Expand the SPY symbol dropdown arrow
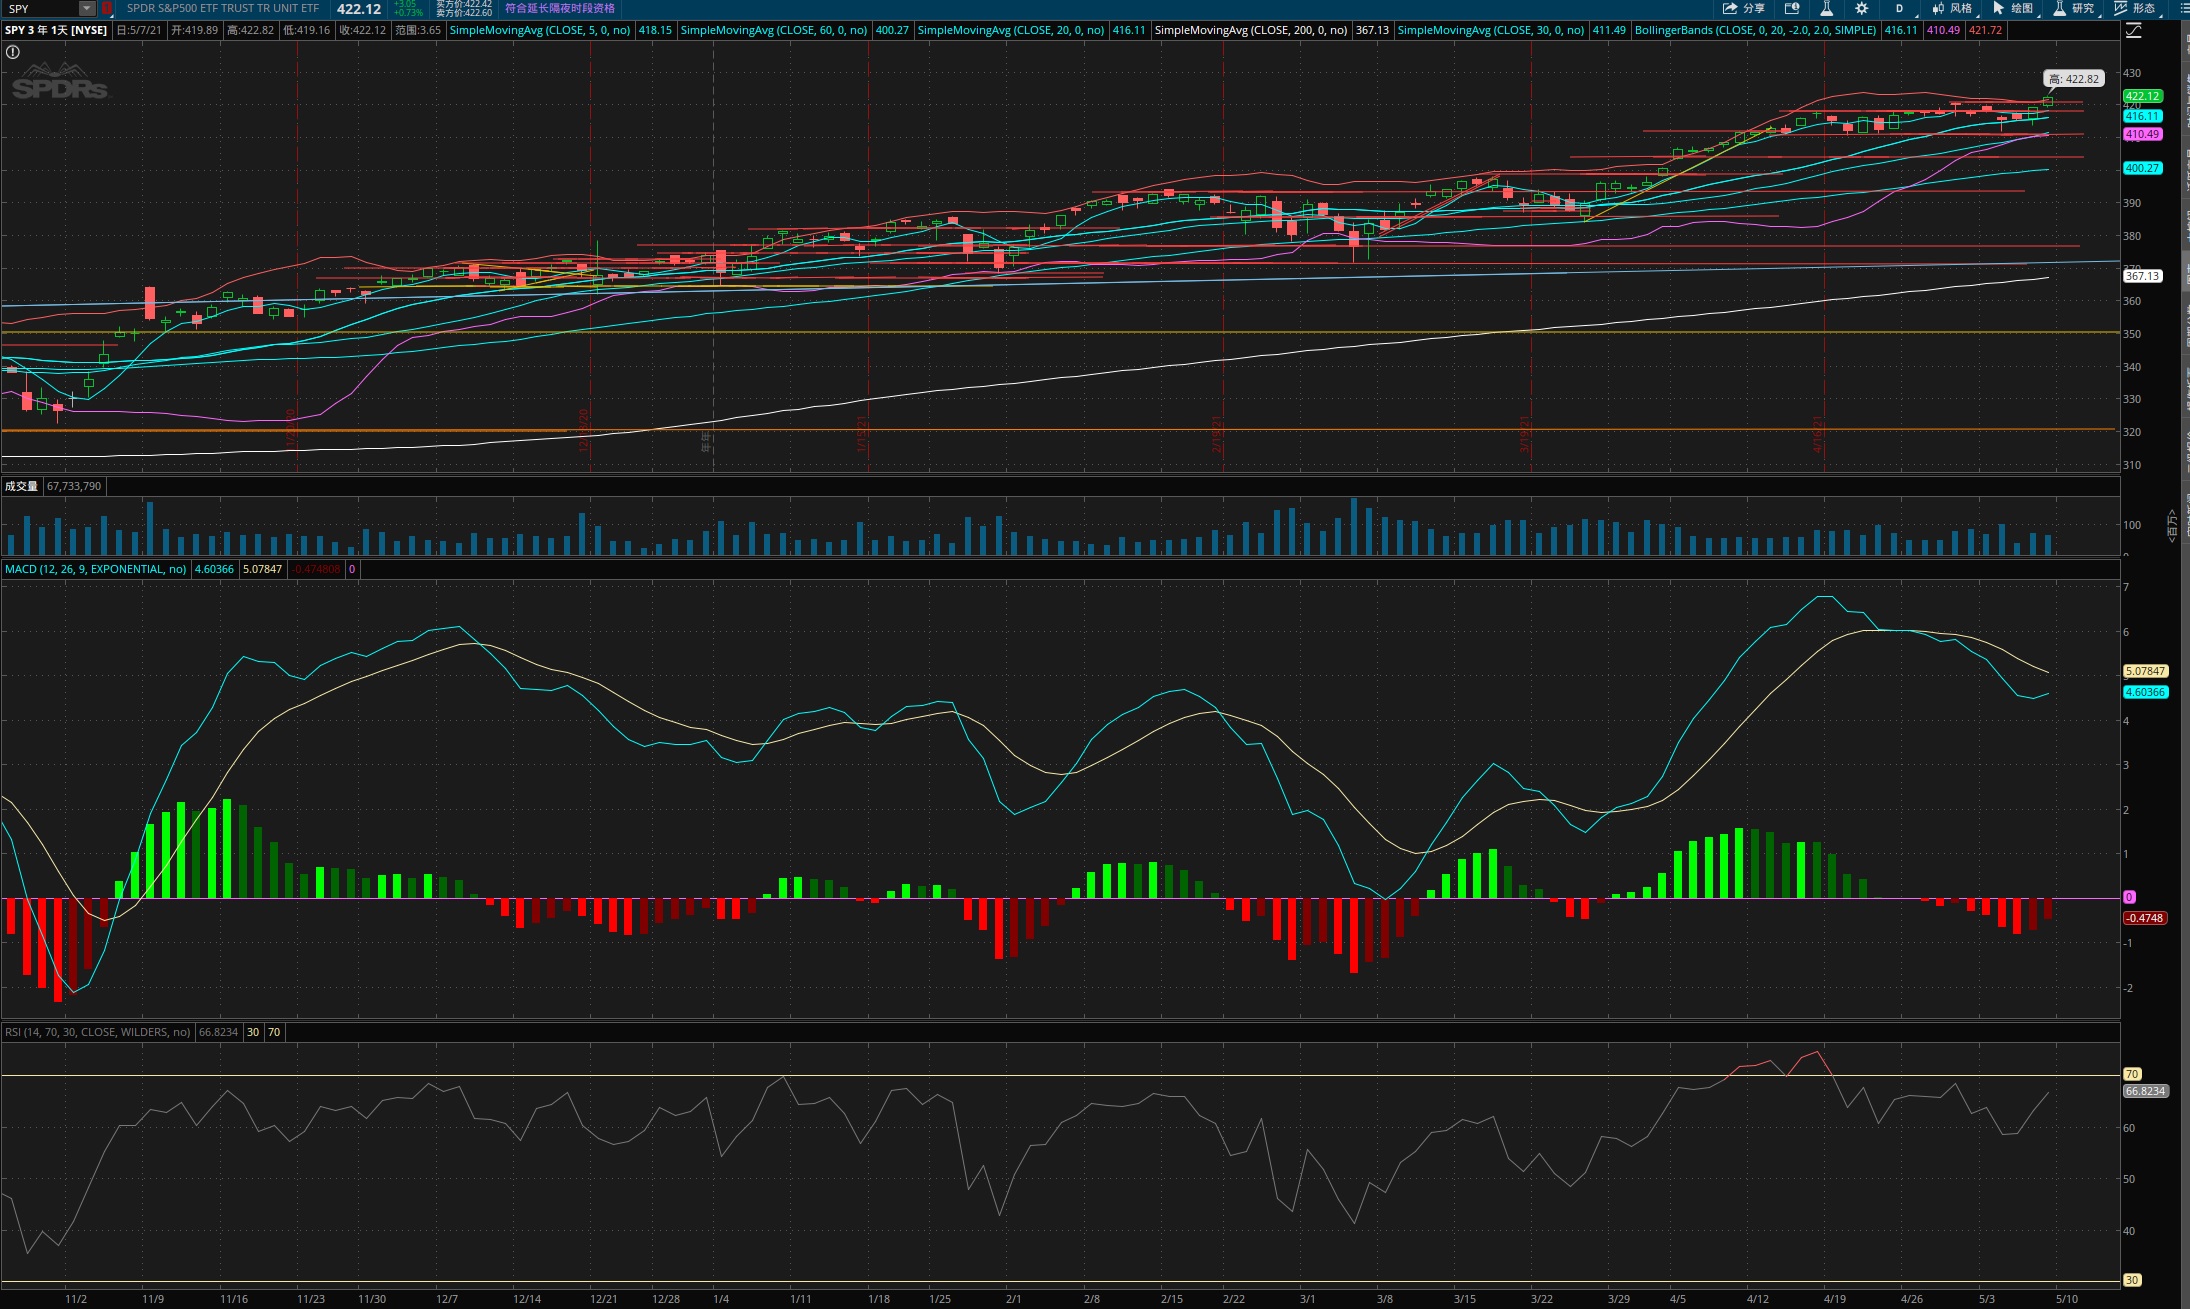 tap(87, 8)
